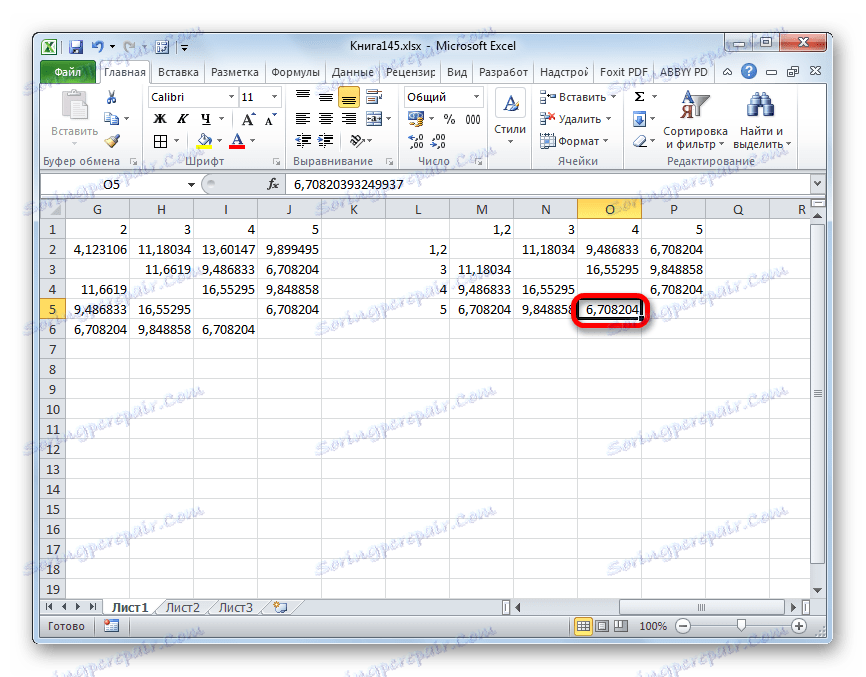
Task: Switch to Page Break Preview button
Action: point(621,626)
